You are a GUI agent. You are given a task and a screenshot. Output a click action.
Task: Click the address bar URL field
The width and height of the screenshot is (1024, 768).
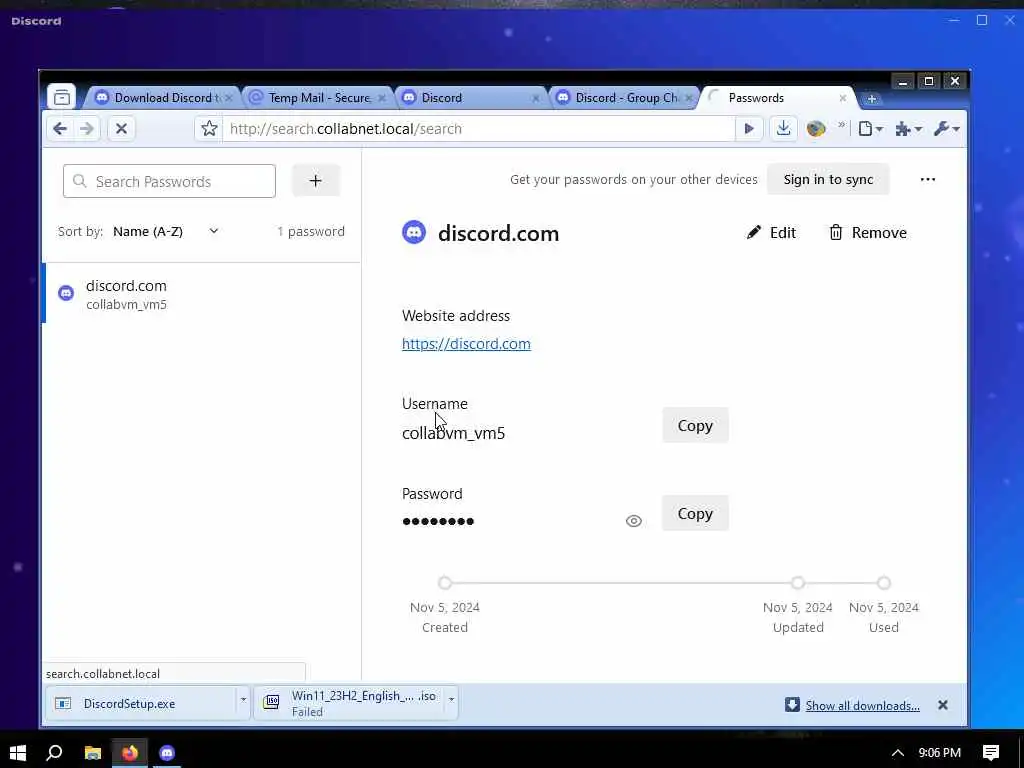pos(479,129)
